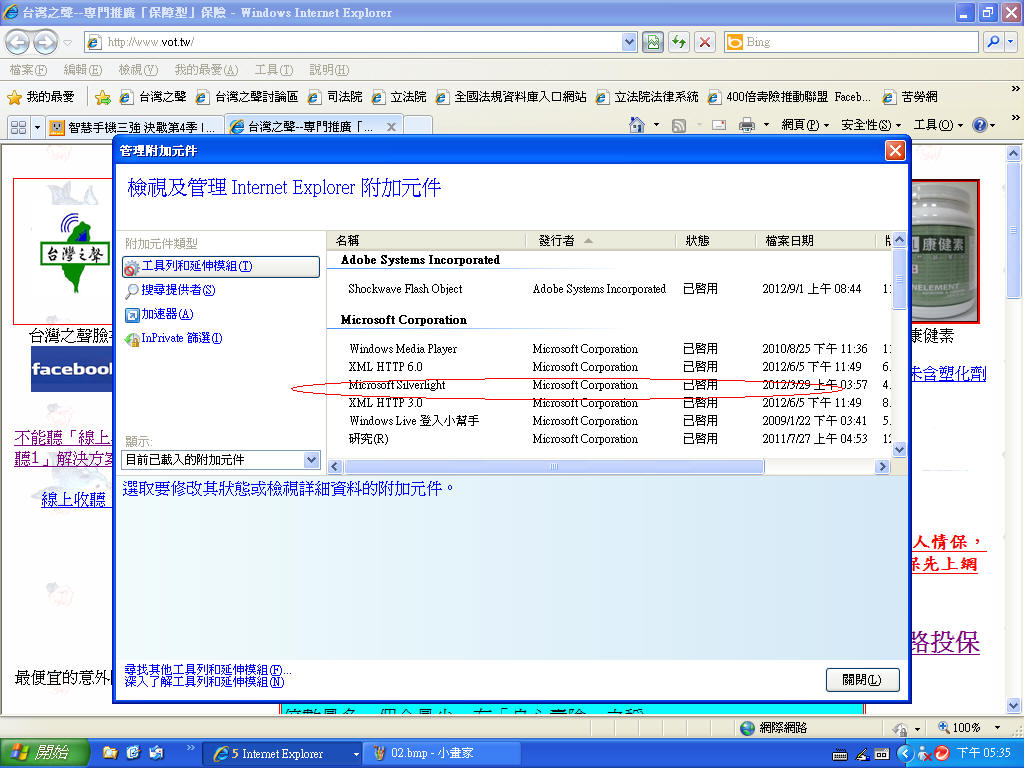Select the Microsoft Silverlight add-on row
This screenshot has width=1024, height=768.
click(609, 385)
